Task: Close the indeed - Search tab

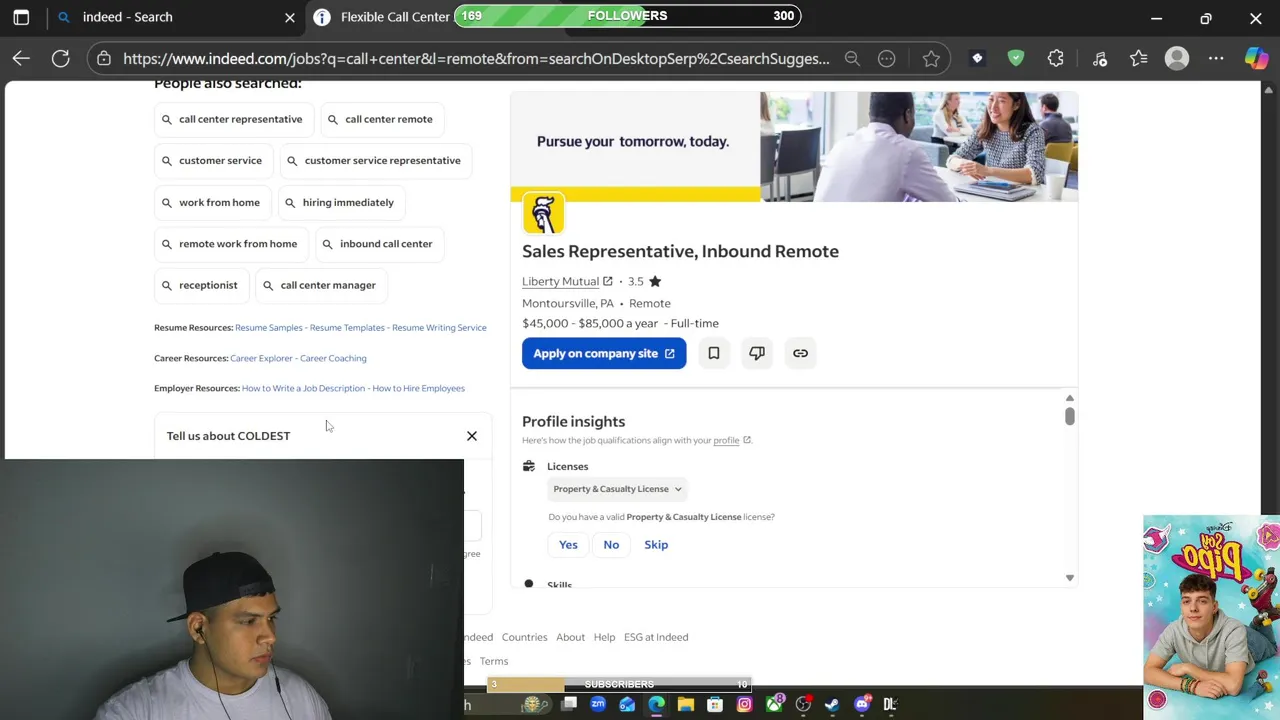Action: 290,17
